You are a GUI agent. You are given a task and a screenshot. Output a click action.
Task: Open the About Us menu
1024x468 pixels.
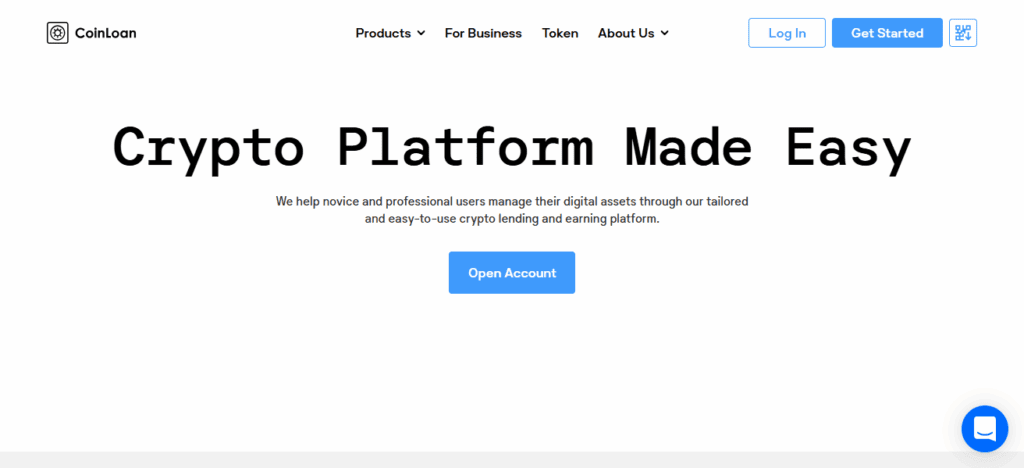626,33
